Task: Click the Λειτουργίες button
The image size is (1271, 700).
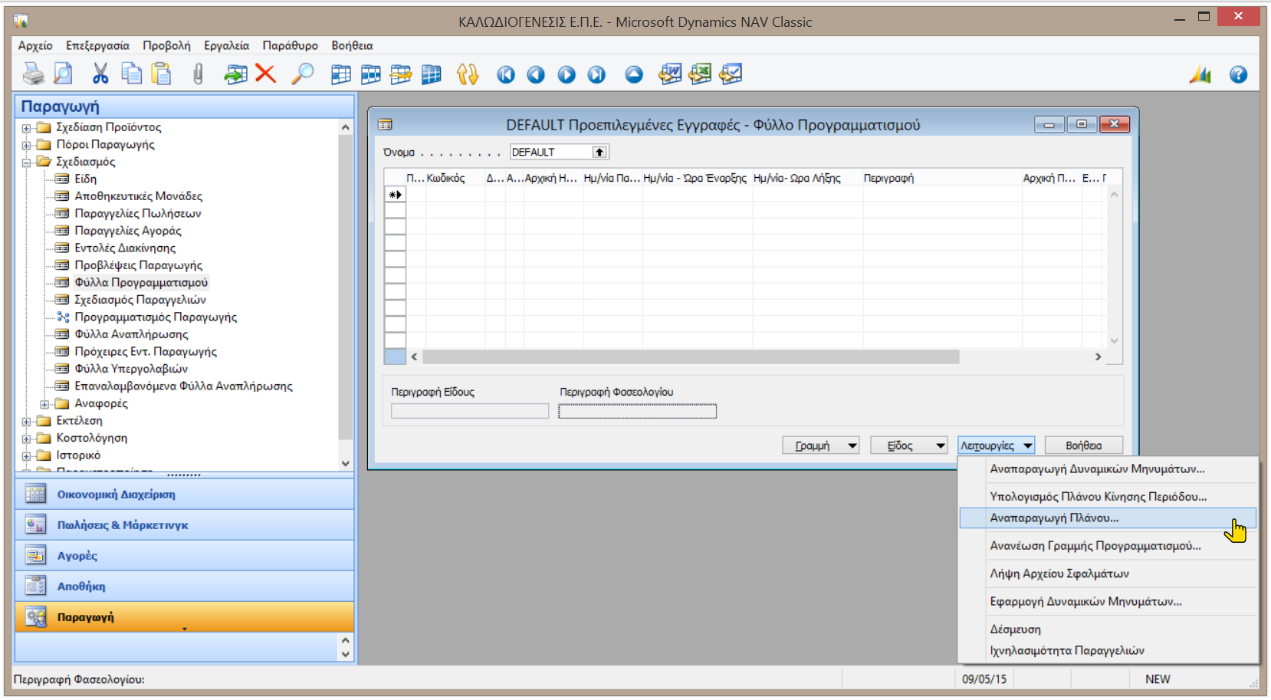Action: [996, 446]
